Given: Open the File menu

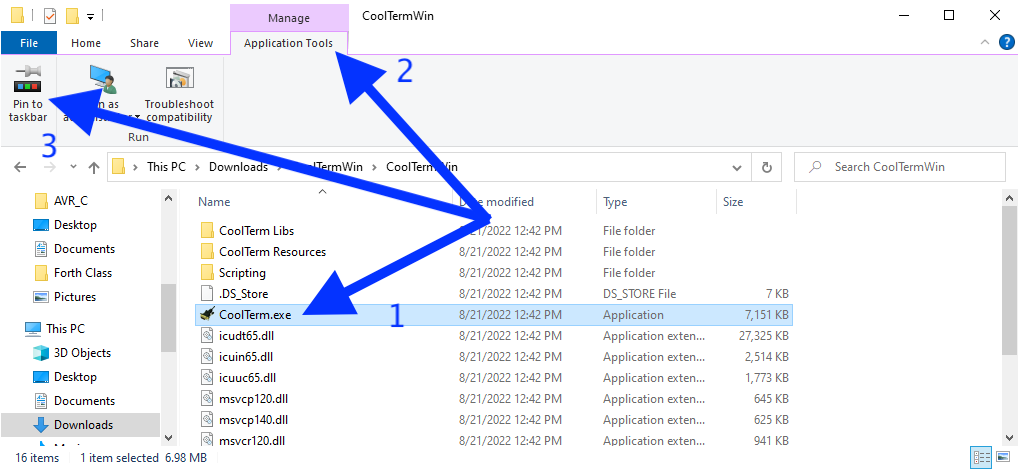Looking at the screenshot, I should tap(29, 44).
